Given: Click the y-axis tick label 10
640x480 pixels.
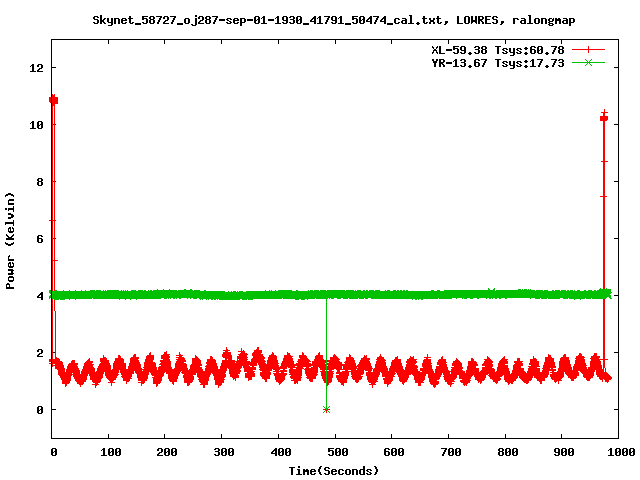Looking at the screenshot, I should coord(36,125).
